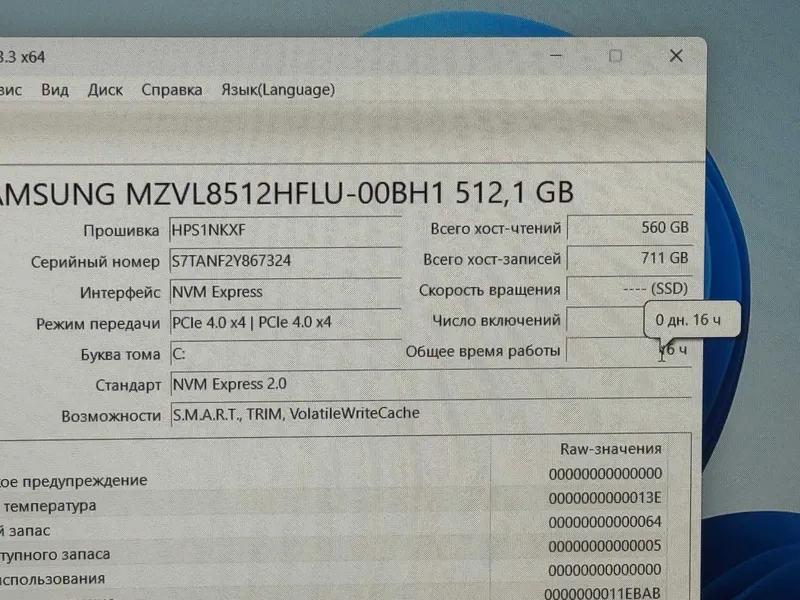Minimize the CrystalDiskInfo window
800x600 pixels.
pos(556,55)
